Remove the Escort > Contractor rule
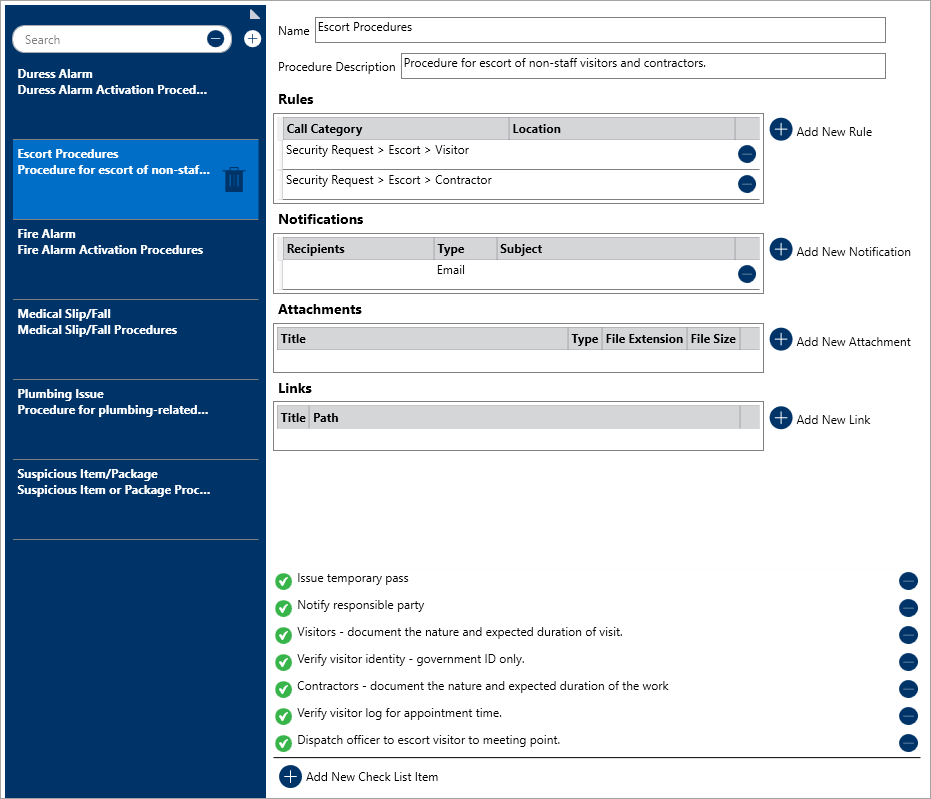This screenshot has width=931, height=799. click(746, 184)
